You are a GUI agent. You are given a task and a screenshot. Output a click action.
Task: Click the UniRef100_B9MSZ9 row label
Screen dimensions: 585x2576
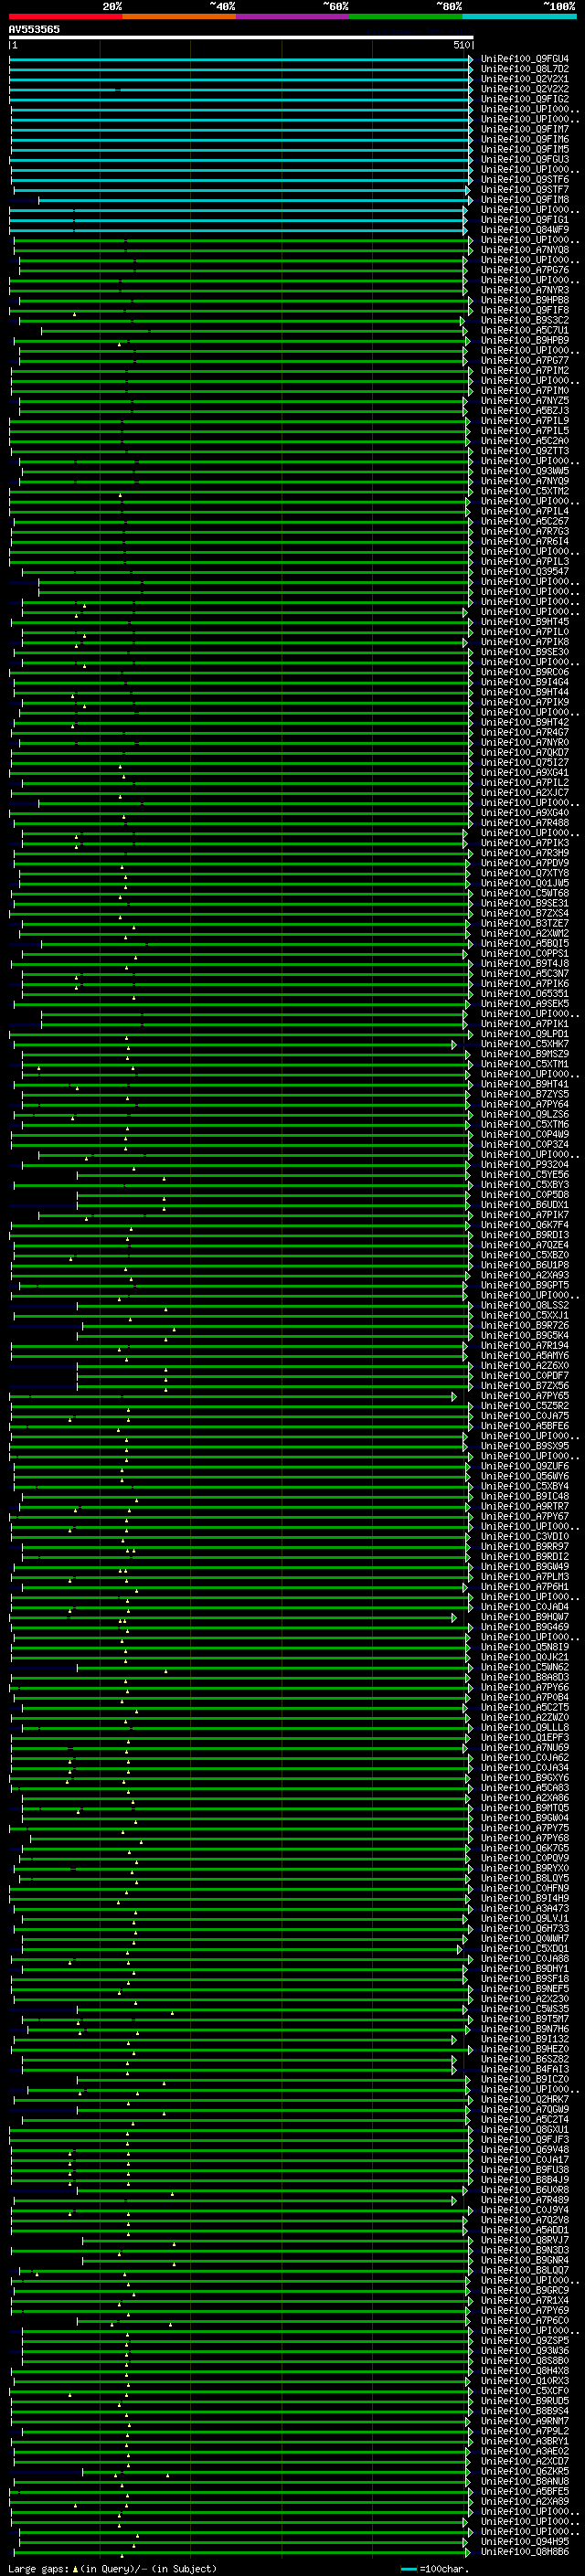[525, 1054]
